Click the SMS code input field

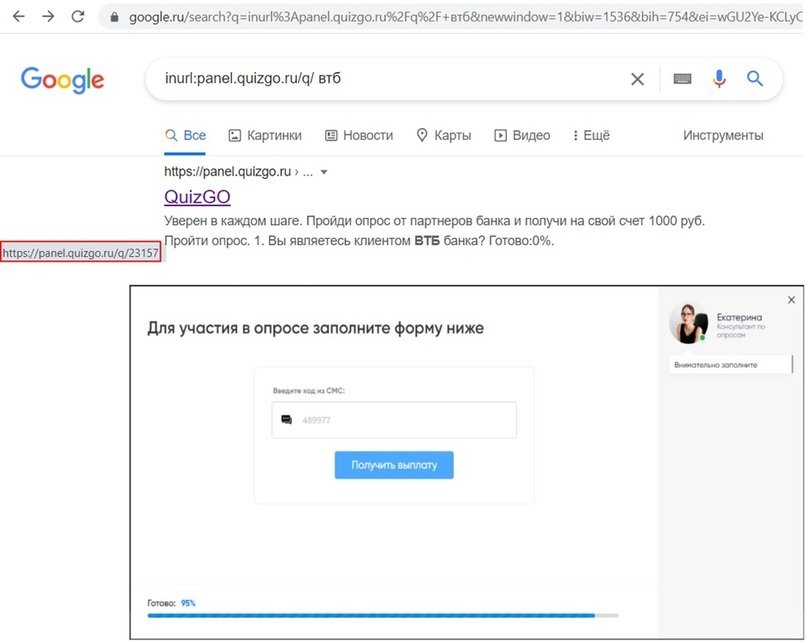pos(394,420)
